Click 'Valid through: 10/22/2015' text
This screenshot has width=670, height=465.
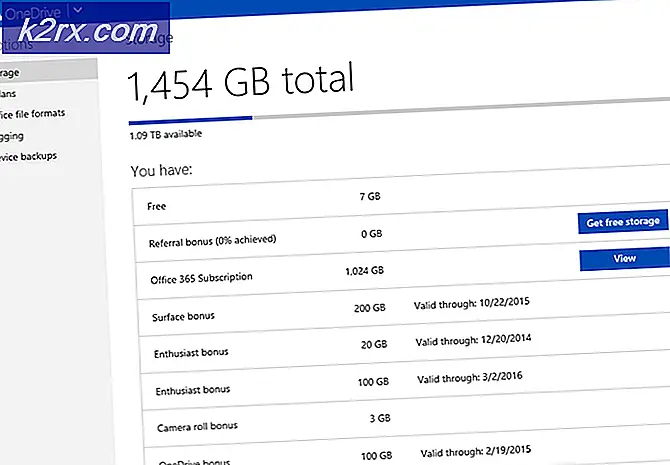pyautogui.click(x=472, y=303)
